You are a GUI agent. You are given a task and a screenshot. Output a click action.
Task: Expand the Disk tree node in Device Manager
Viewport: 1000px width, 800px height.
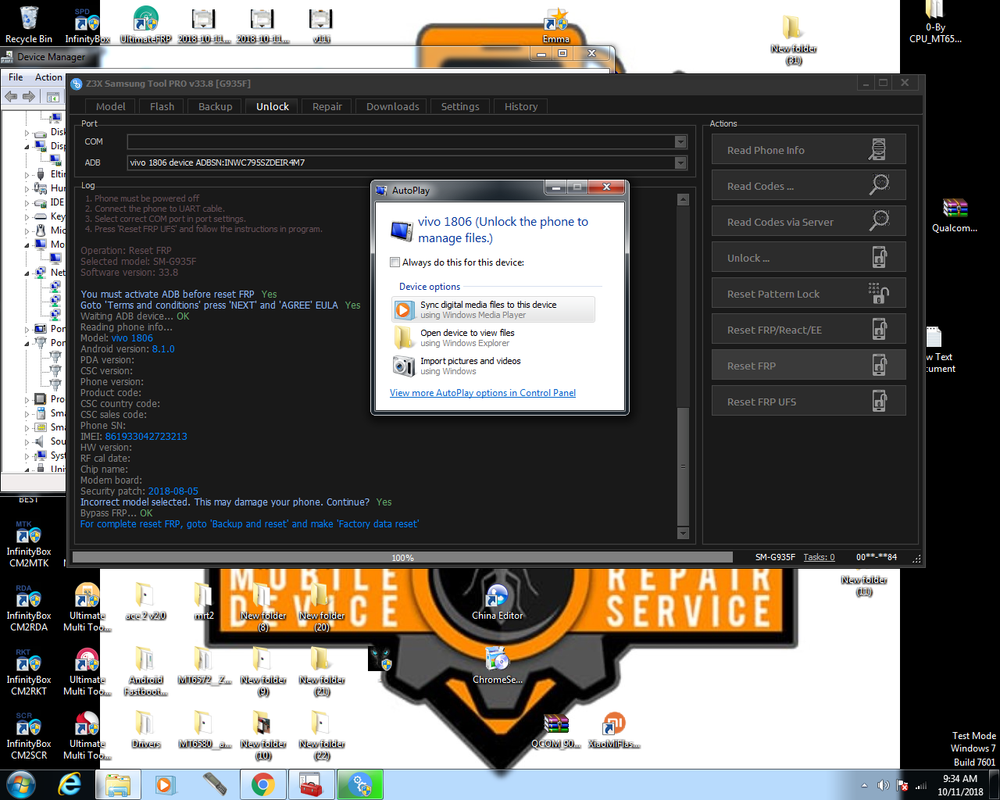(27, 133)
